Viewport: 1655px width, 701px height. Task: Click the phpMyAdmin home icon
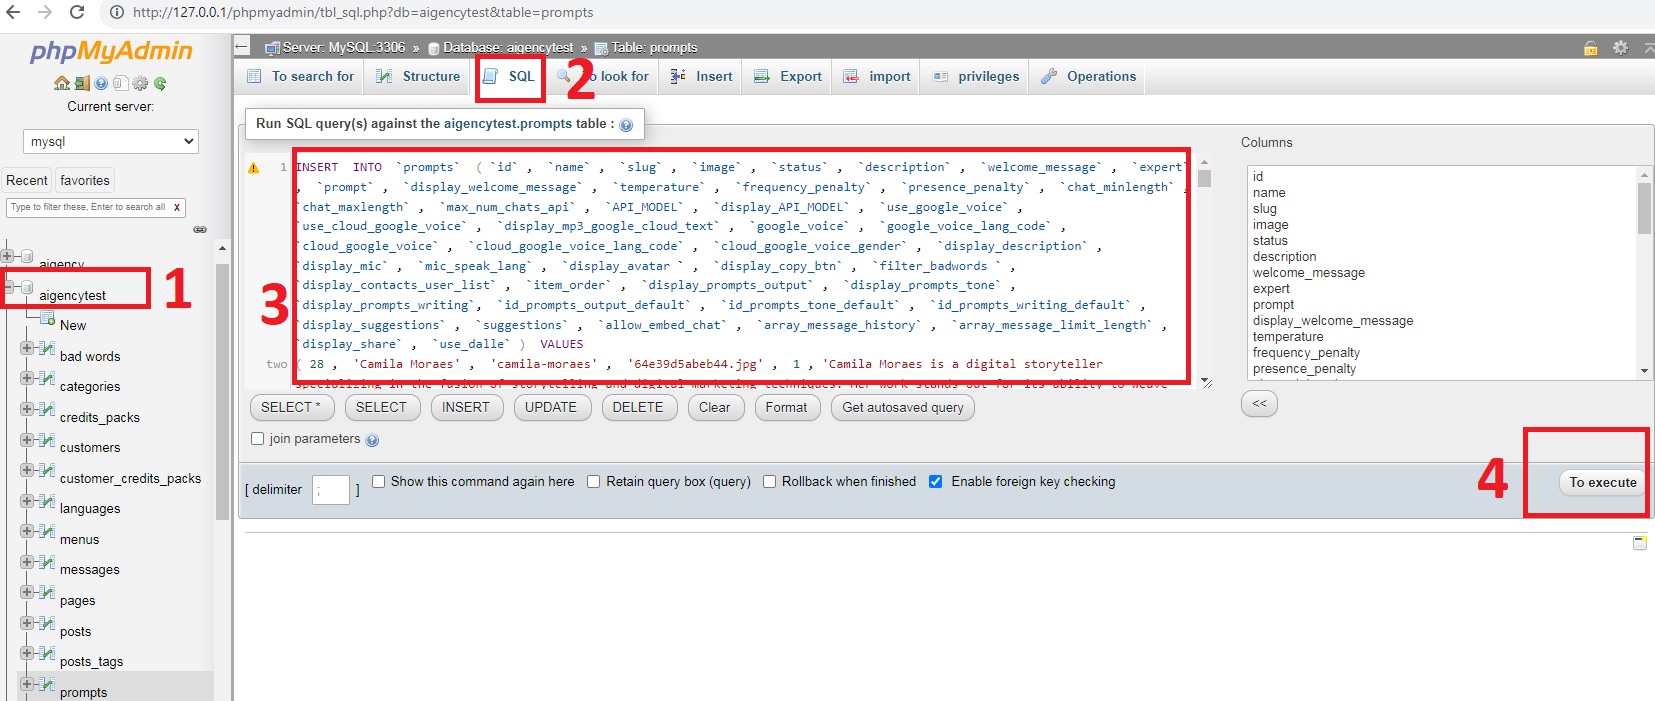pos(62,83)
